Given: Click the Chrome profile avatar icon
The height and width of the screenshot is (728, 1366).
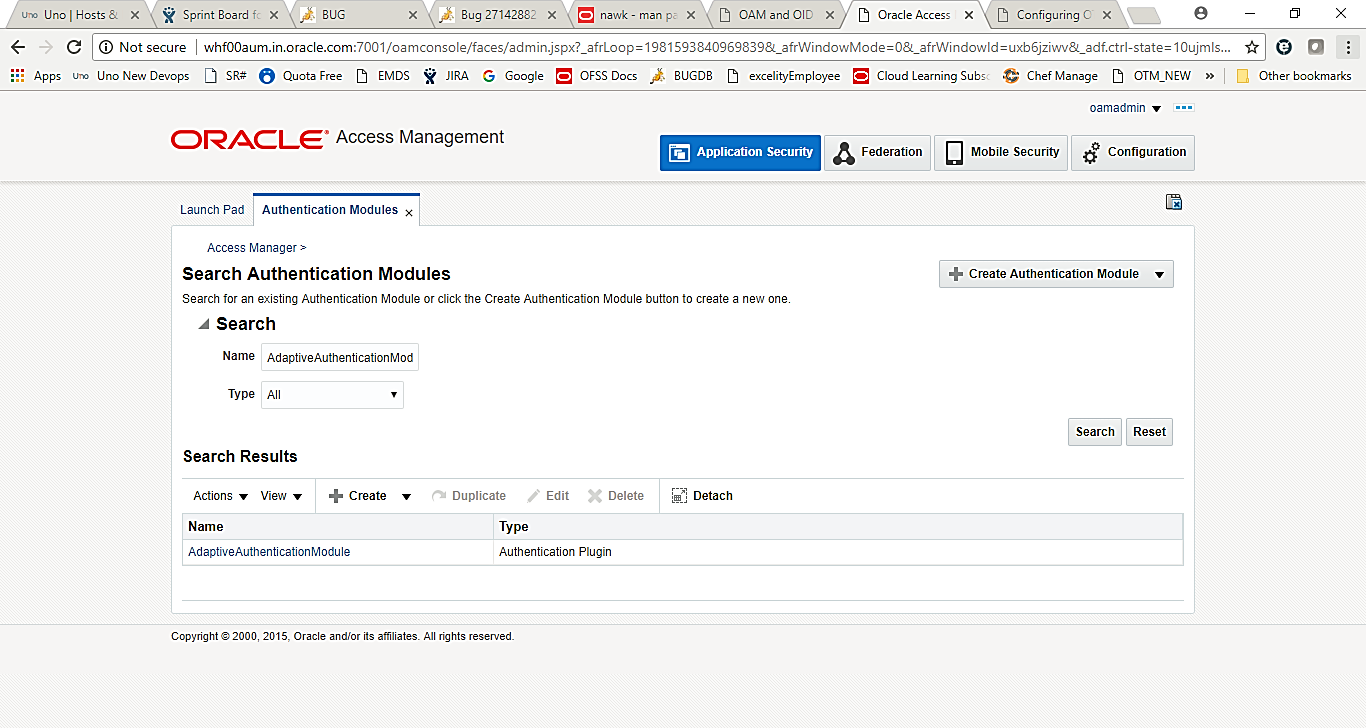Looking at the screenshot, I should [x=1201, y=14].
